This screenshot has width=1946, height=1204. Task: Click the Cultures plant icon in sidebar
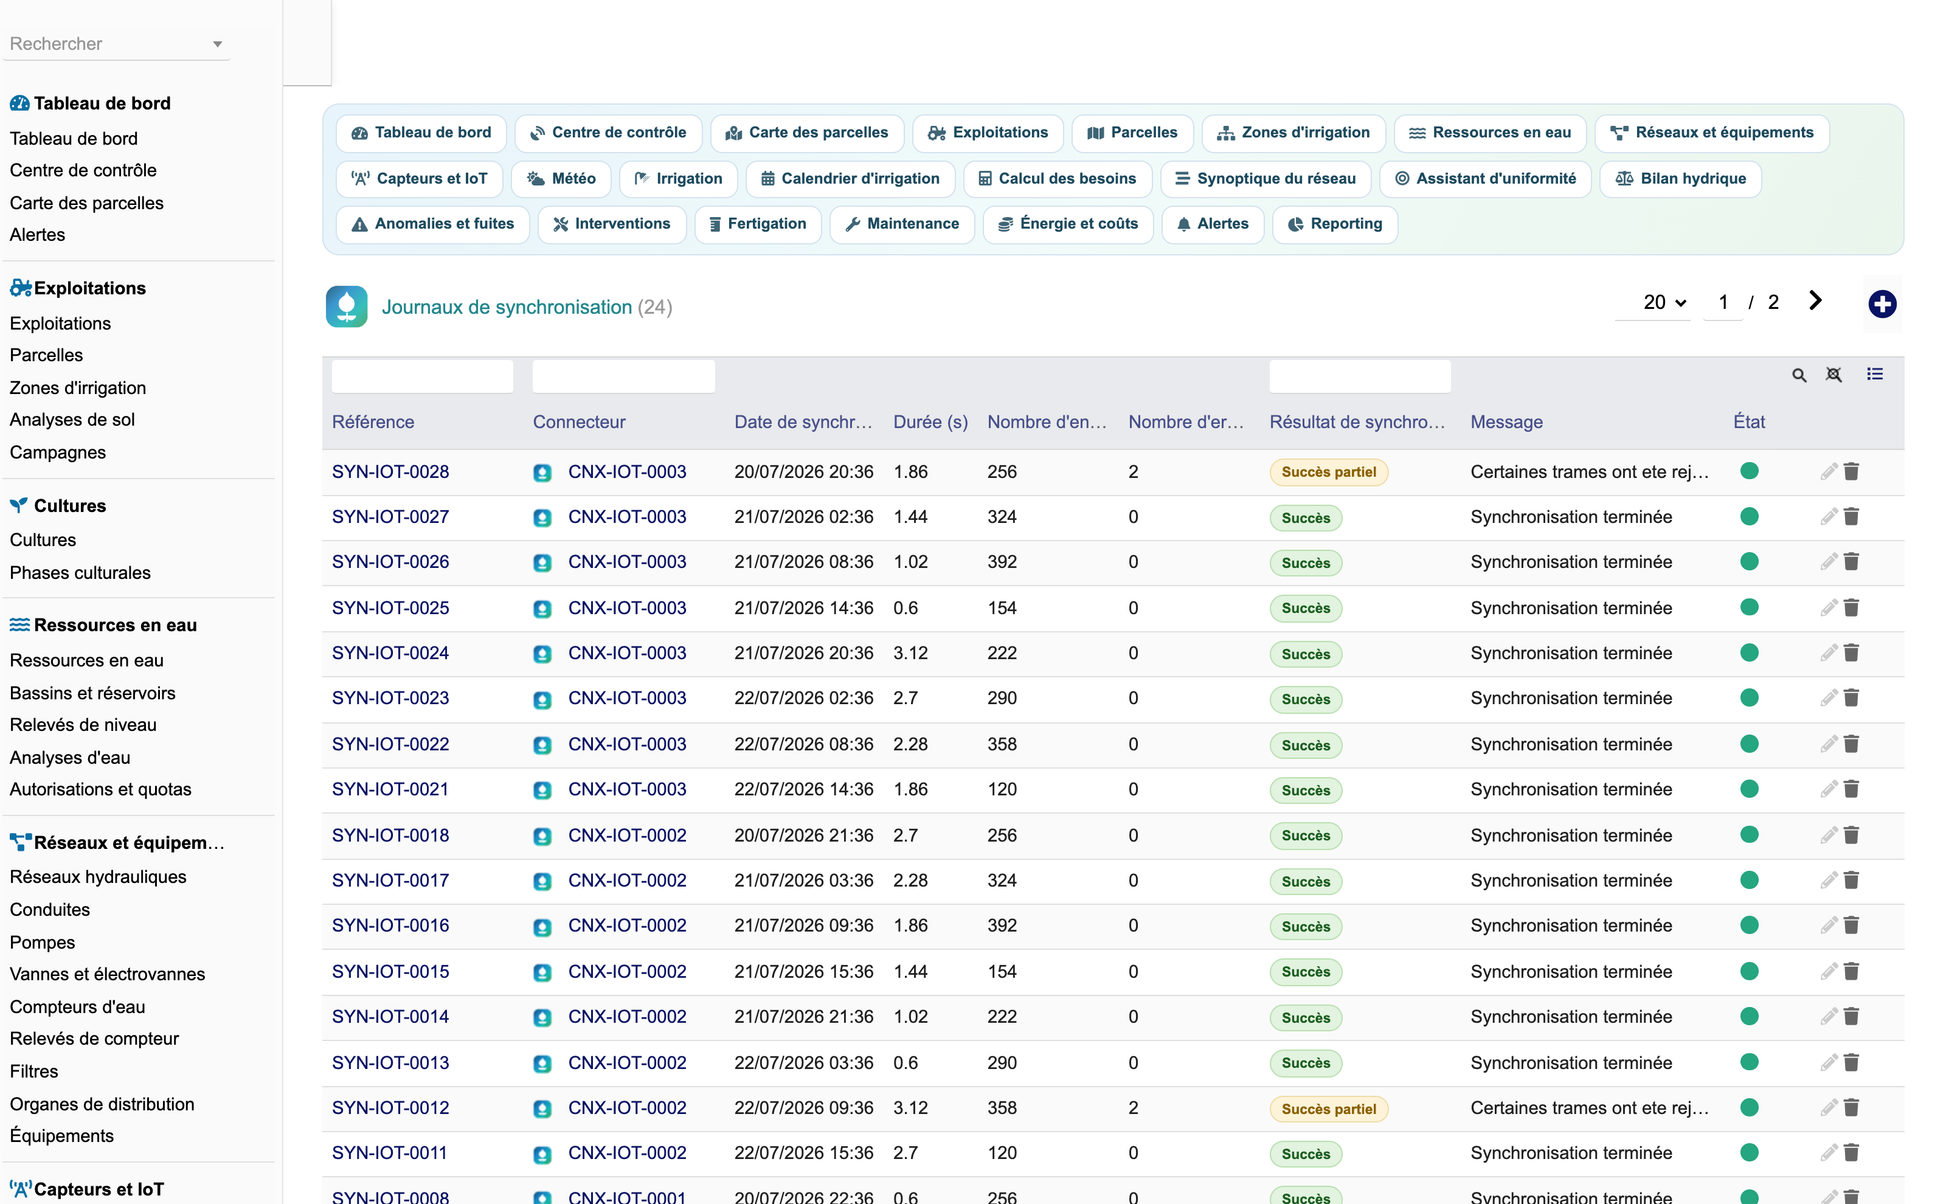[19, 506]
